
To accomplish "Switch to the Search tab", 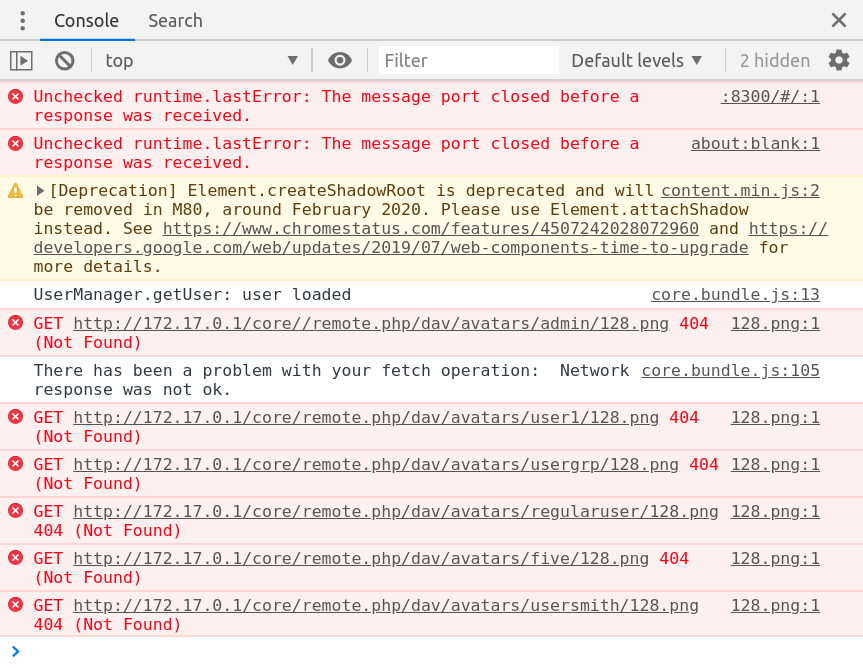I will click(x=174, y=20).
